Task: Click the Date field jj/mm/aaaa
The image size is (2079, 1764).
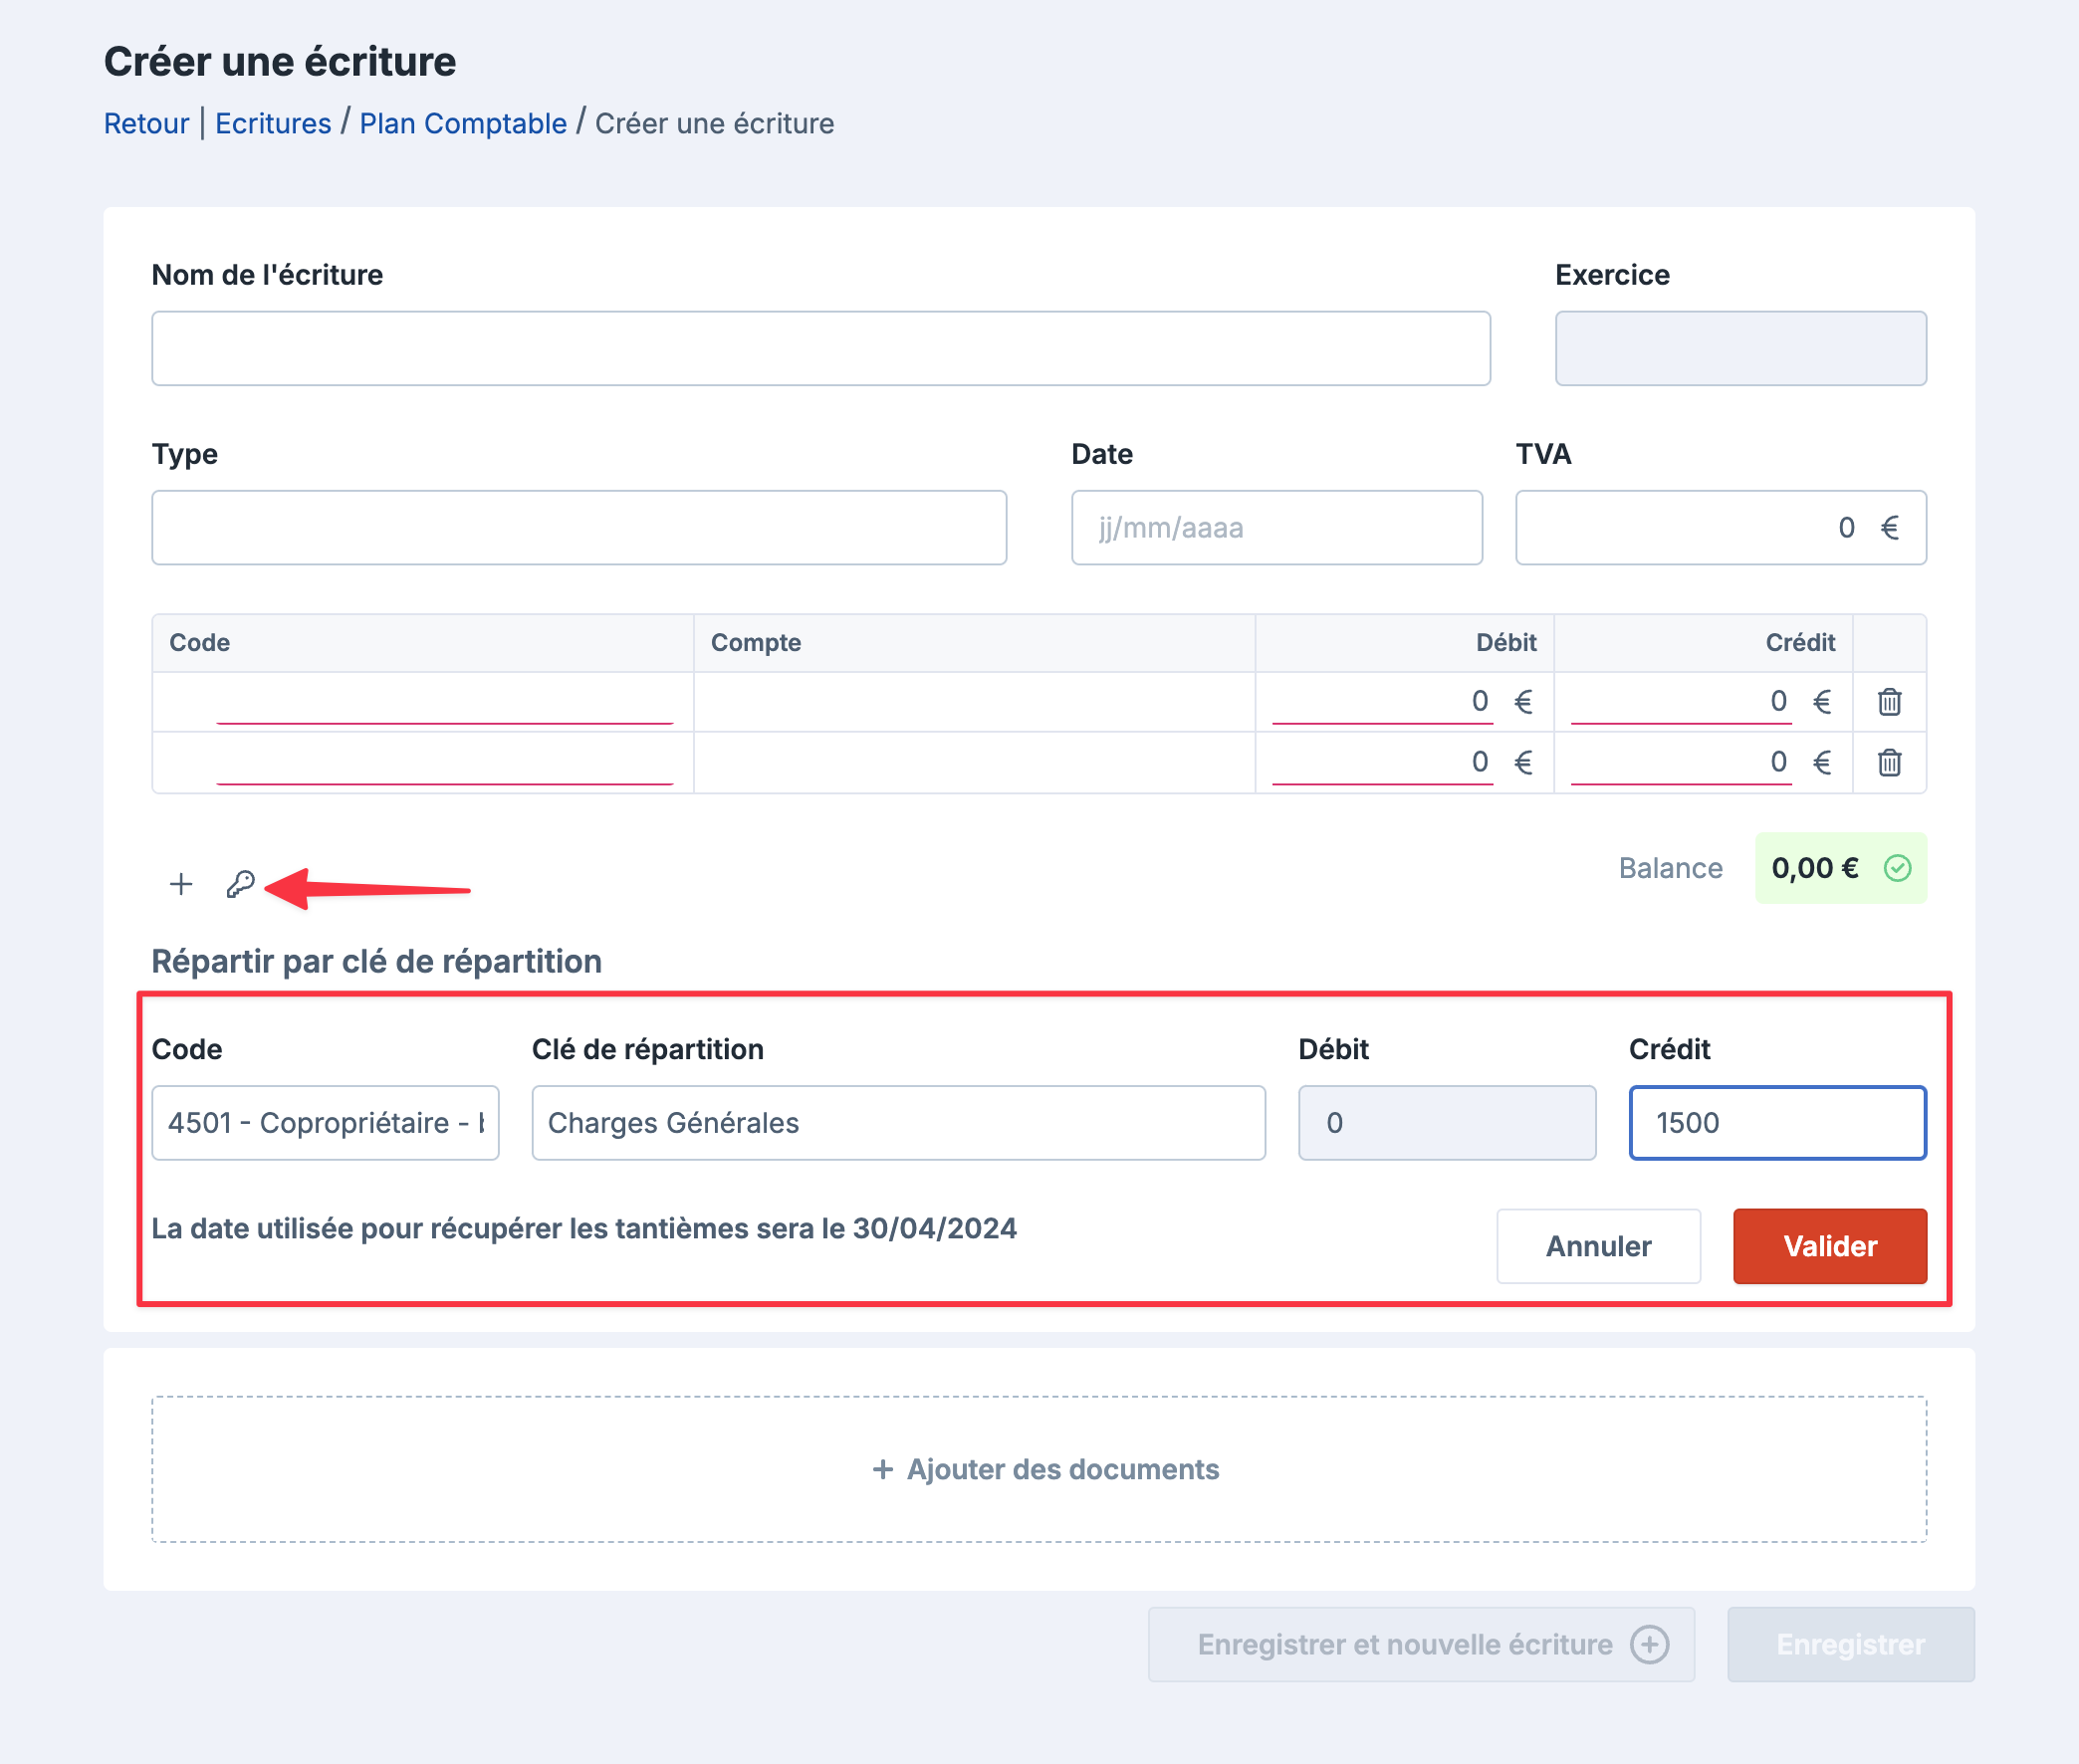Action: (x=1276, y=528)
